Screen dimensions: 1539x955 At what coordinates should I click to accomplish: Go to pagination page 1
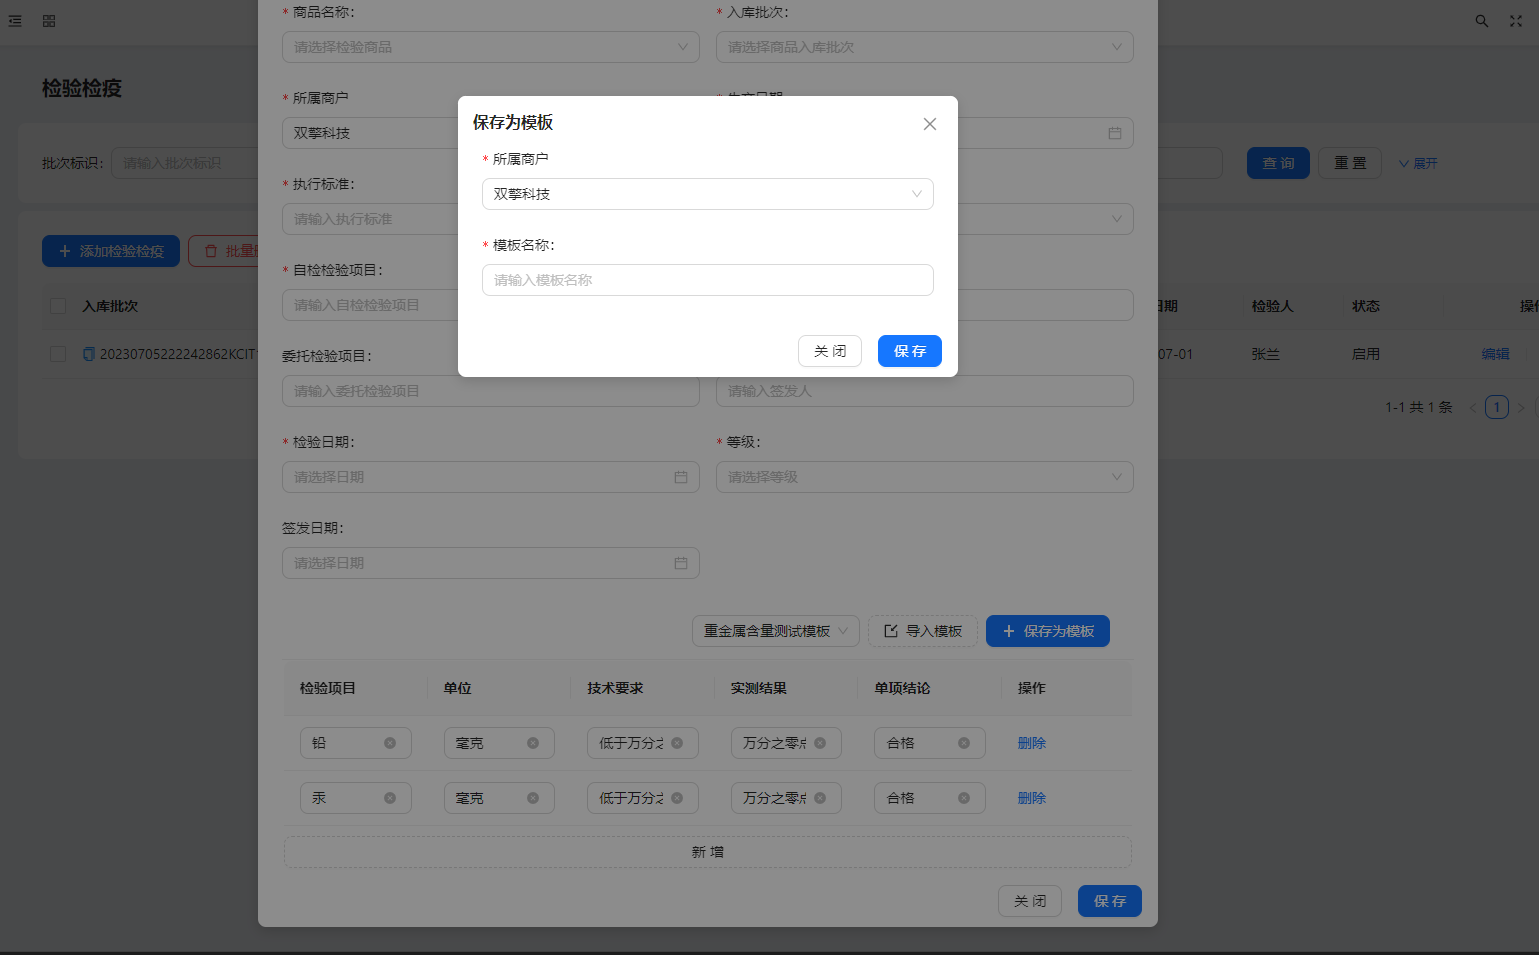click(x=1496, y=407)
